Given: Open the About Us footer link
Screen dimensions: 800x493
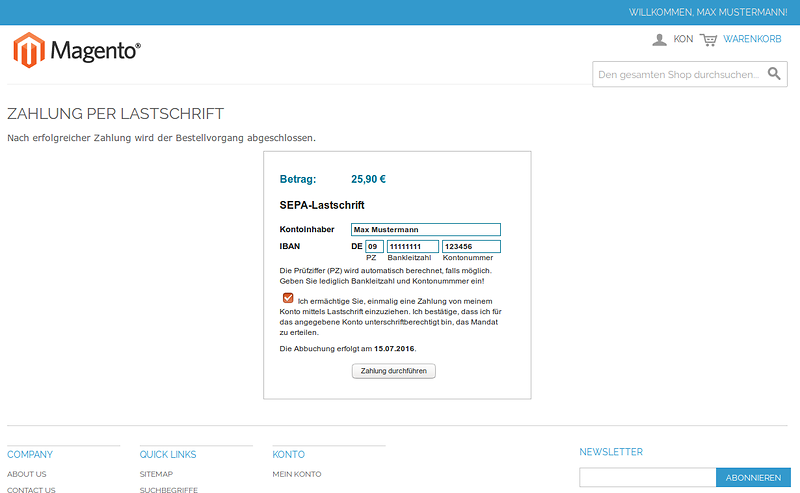Looking at the screenshot, I should point(27,474).
